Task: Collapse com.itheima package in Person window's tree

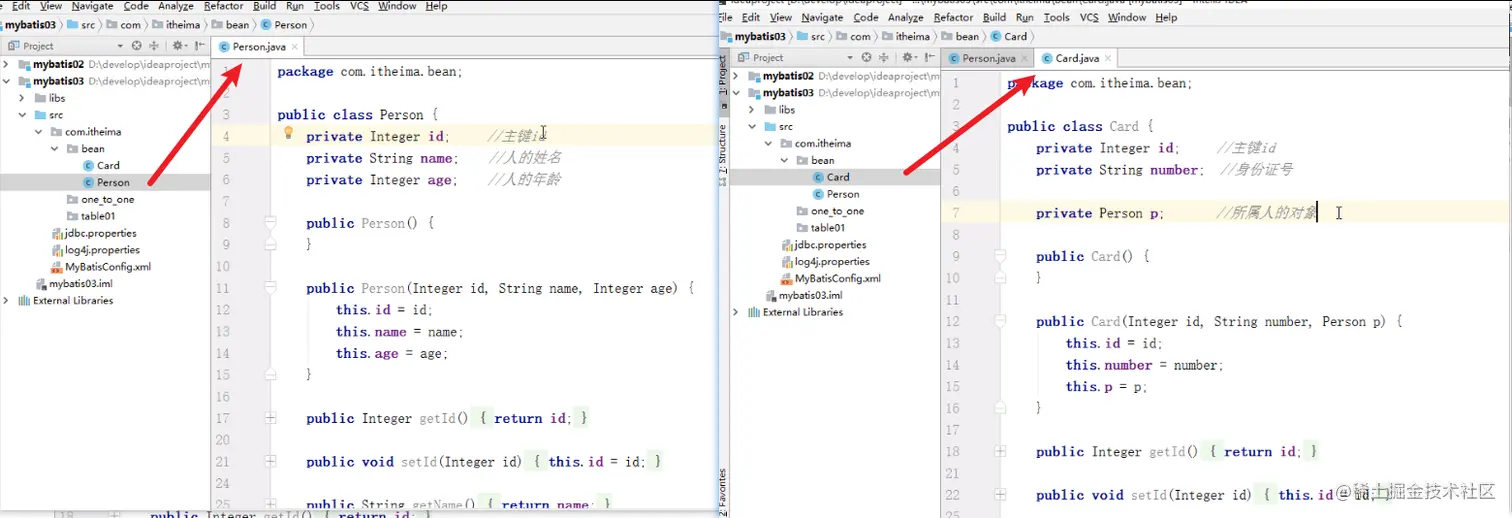Action: 41,132
